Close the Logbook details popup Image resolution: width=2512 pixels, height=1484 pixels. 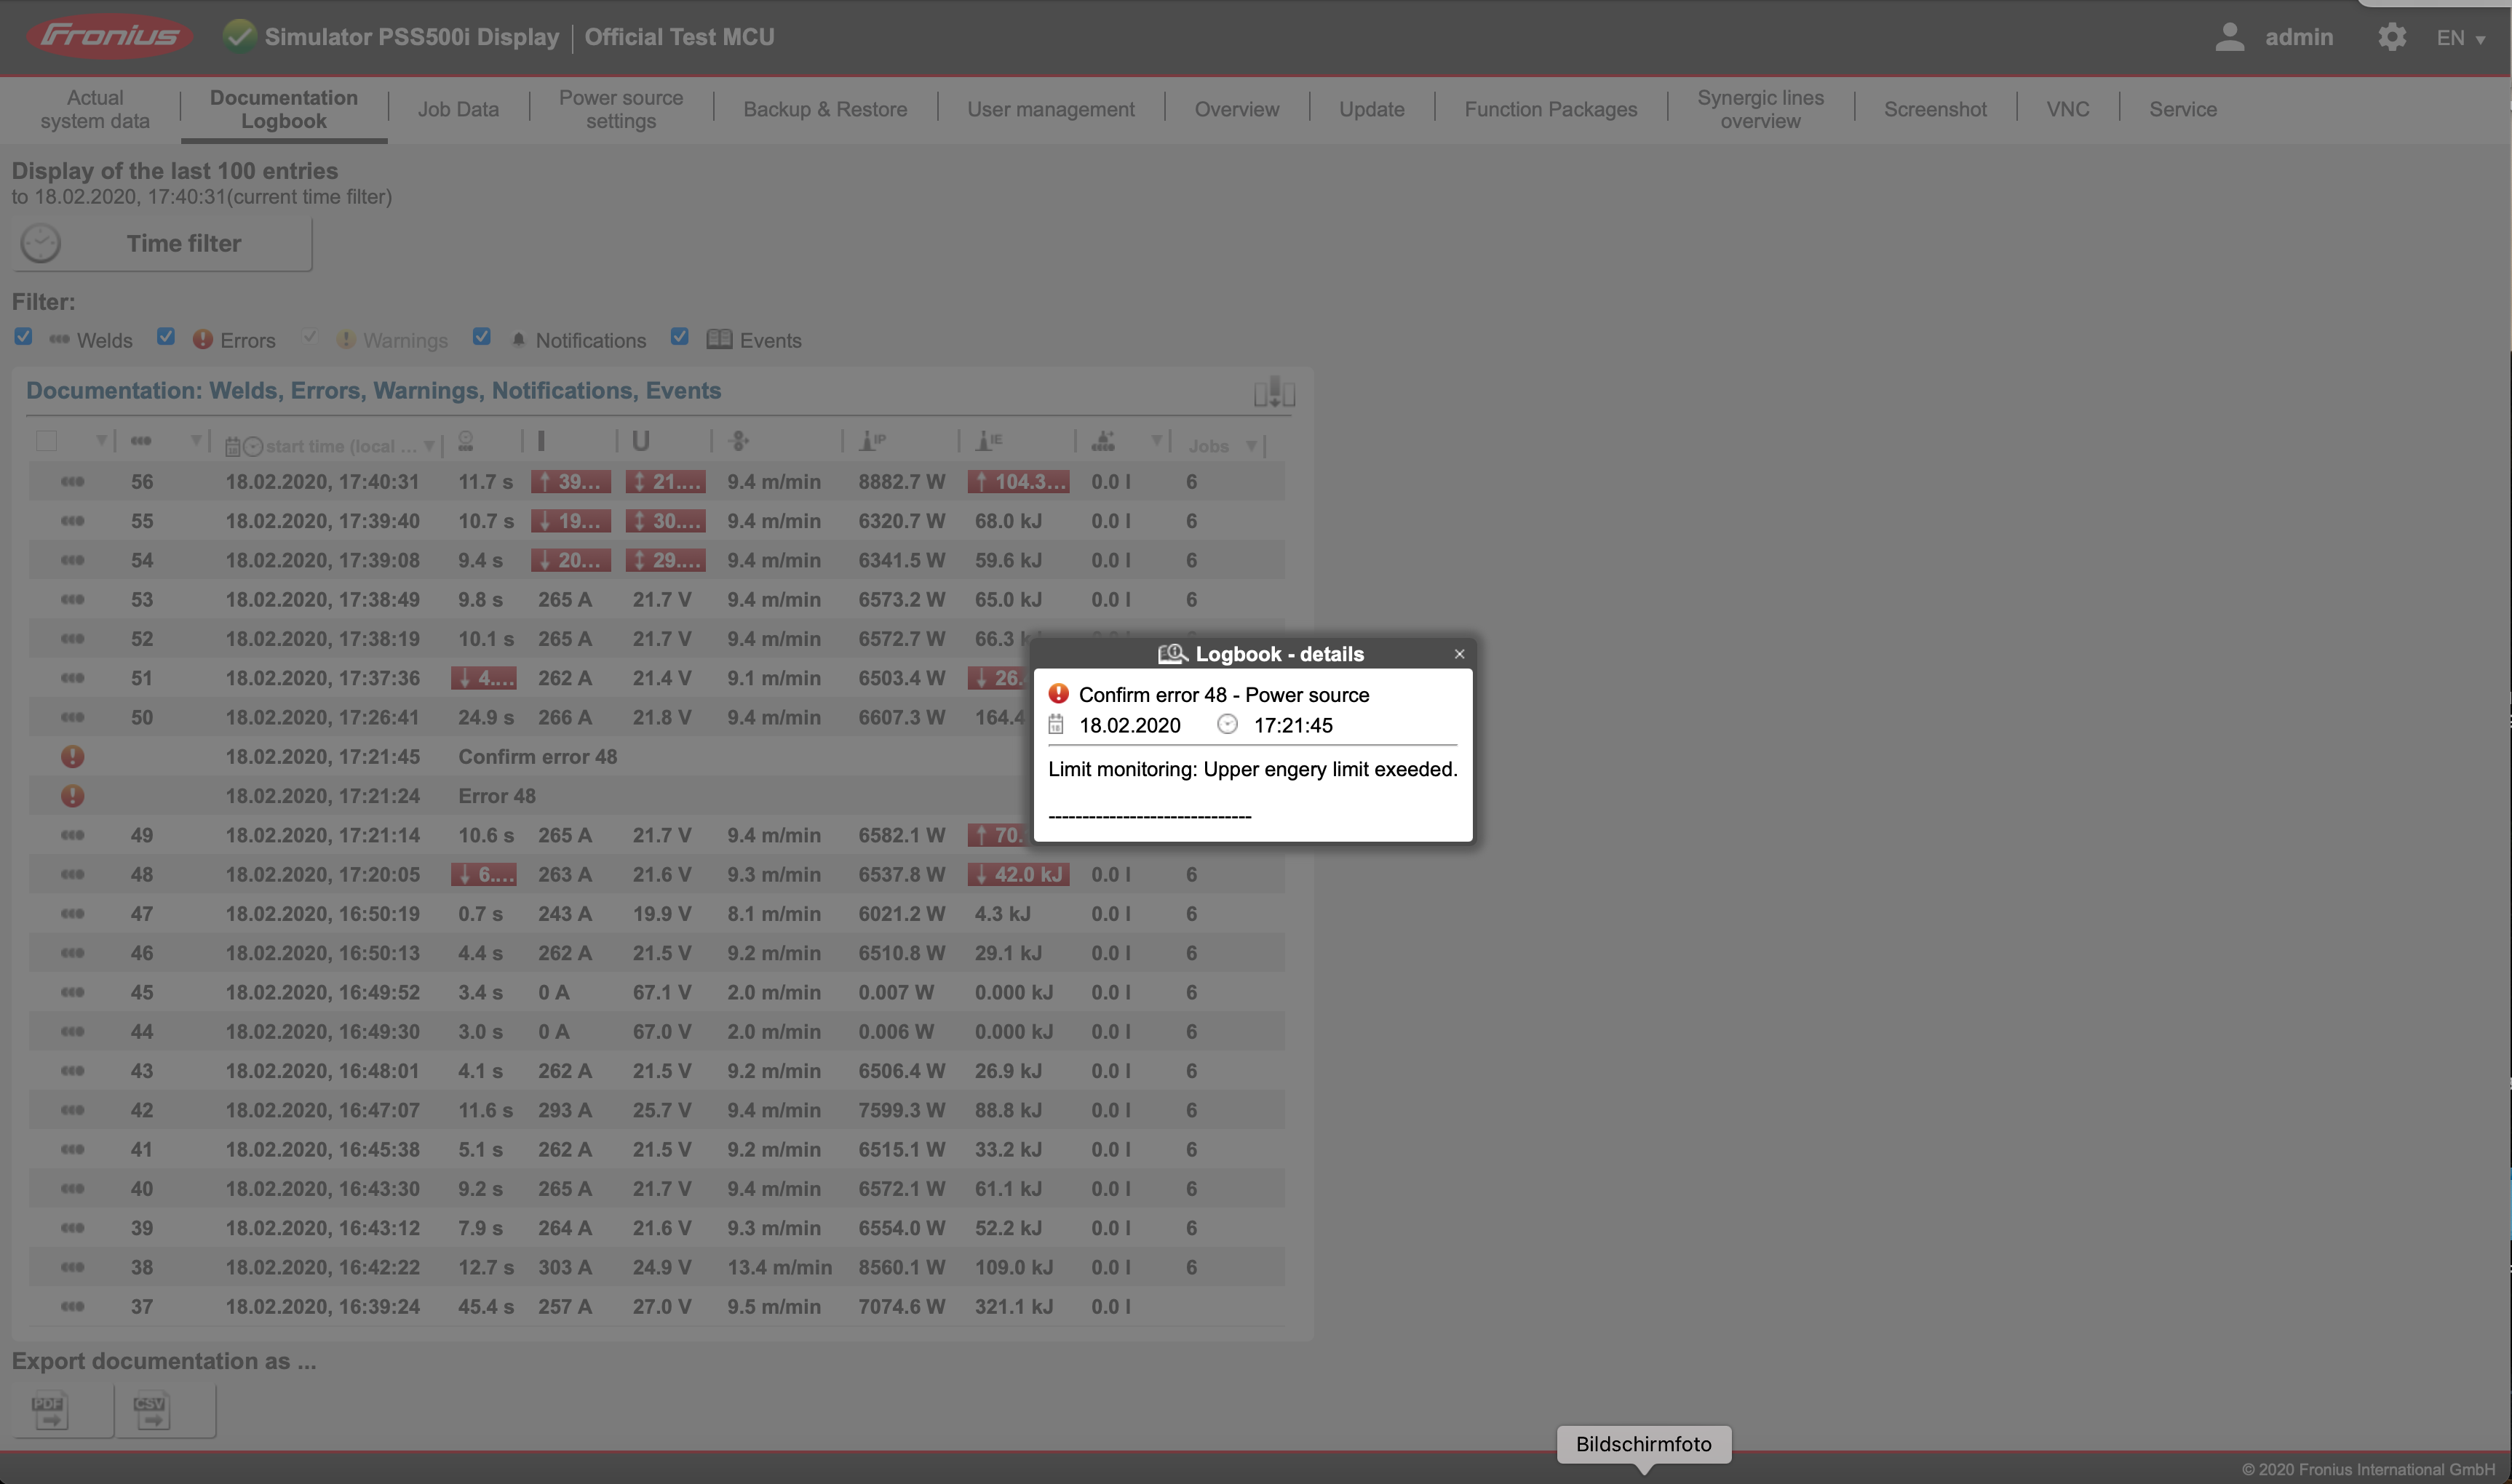coord(1458,653)
